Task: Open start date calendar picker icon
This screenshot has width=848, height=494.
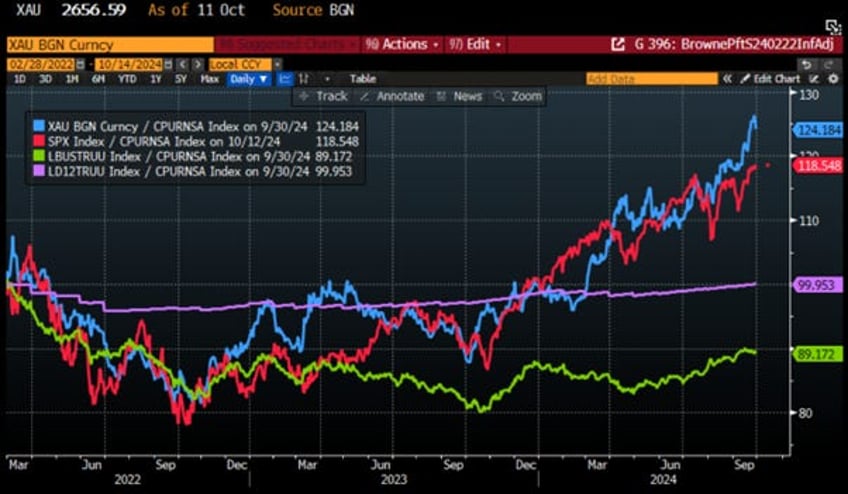Action: (81, 64)
